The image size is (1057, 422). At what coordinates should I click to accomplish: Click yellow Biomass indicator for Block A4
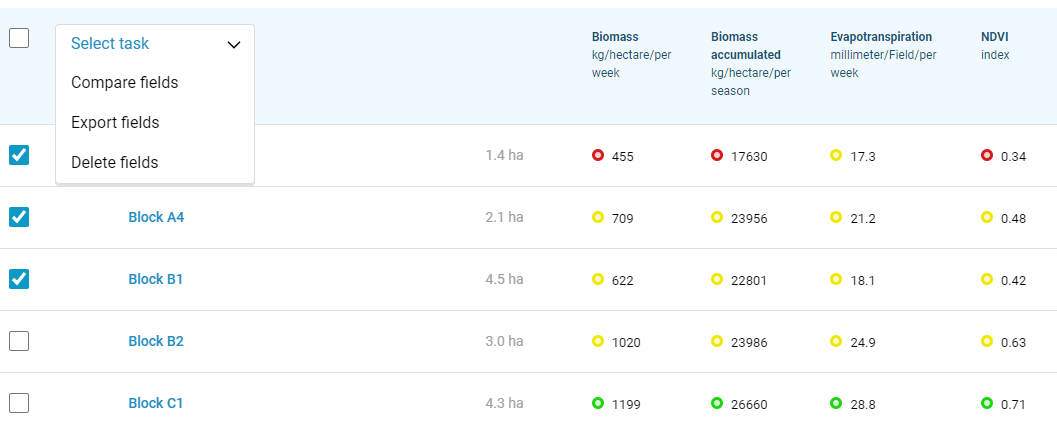598,217
